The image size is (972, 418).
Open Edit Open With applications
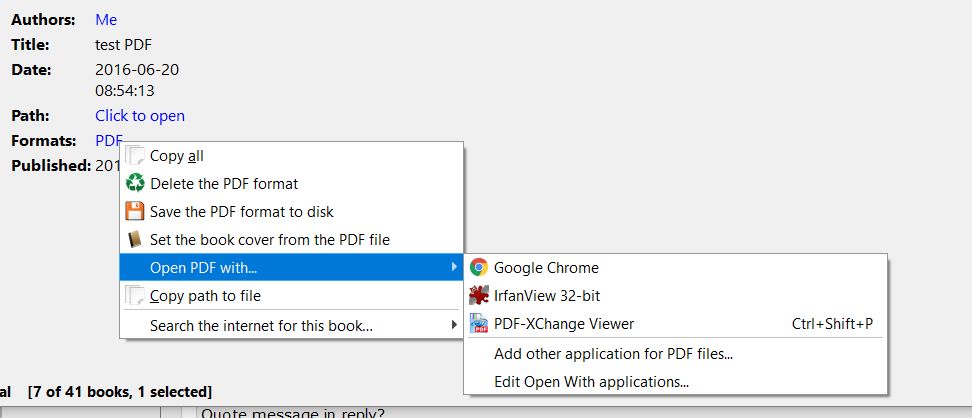coord(591,382)
